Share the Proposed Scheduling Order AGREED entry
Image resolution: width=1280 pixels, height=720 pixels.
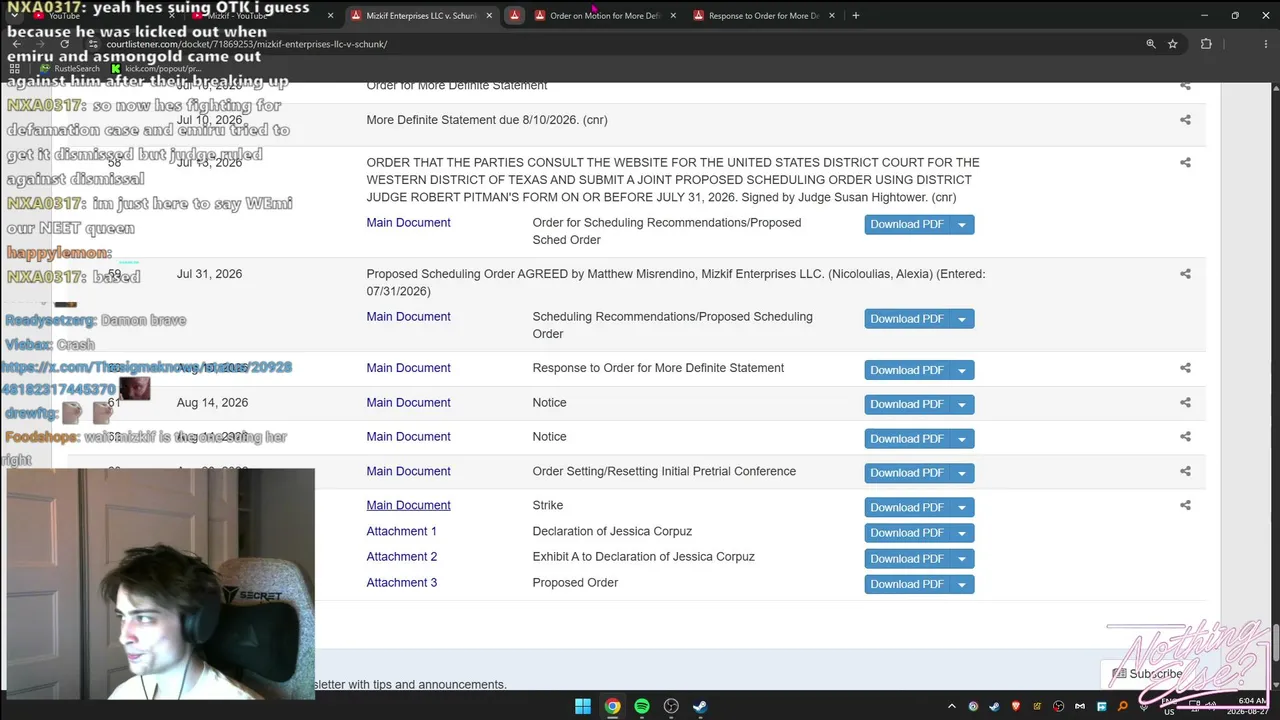point(1185,274)
